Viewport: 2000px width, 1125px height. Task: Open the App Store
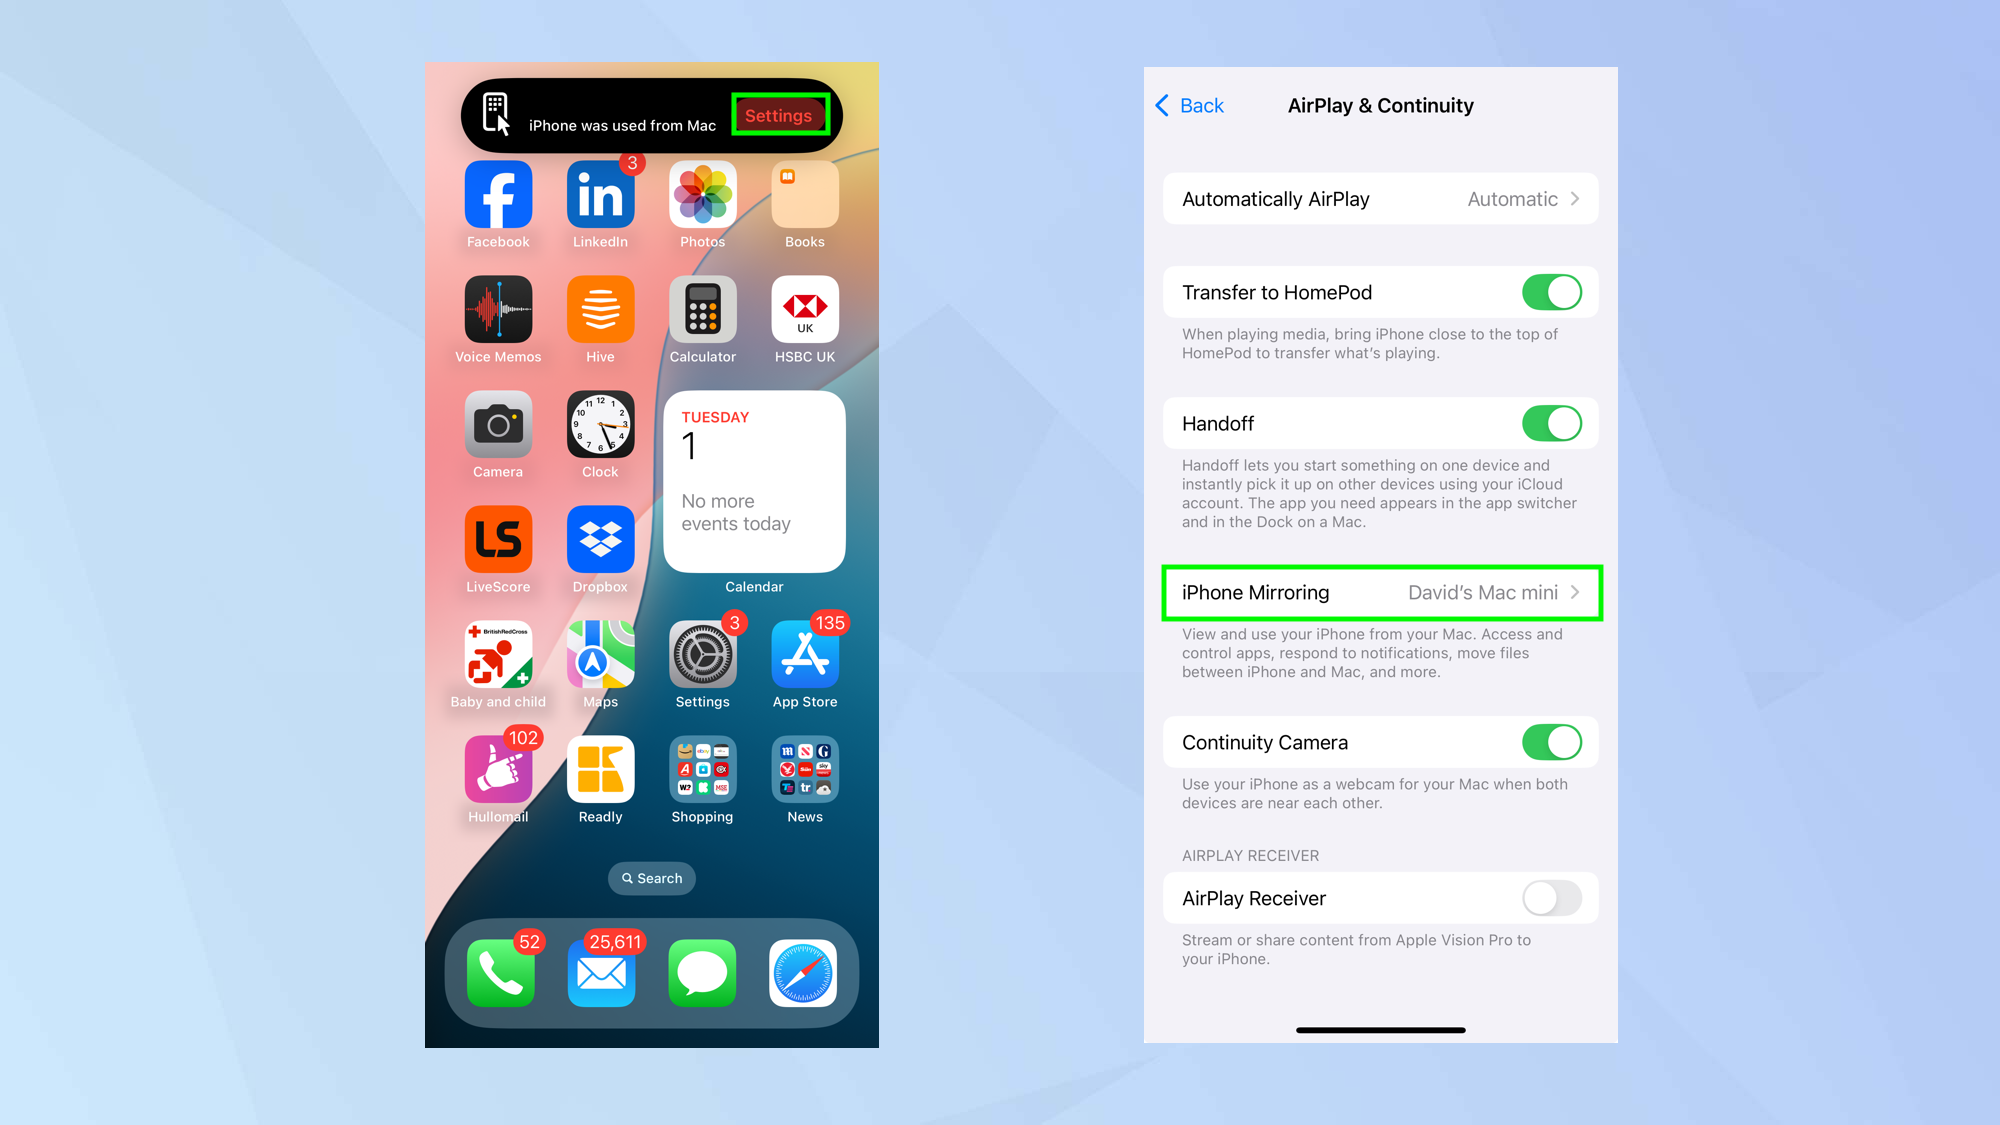pos(806,657)
